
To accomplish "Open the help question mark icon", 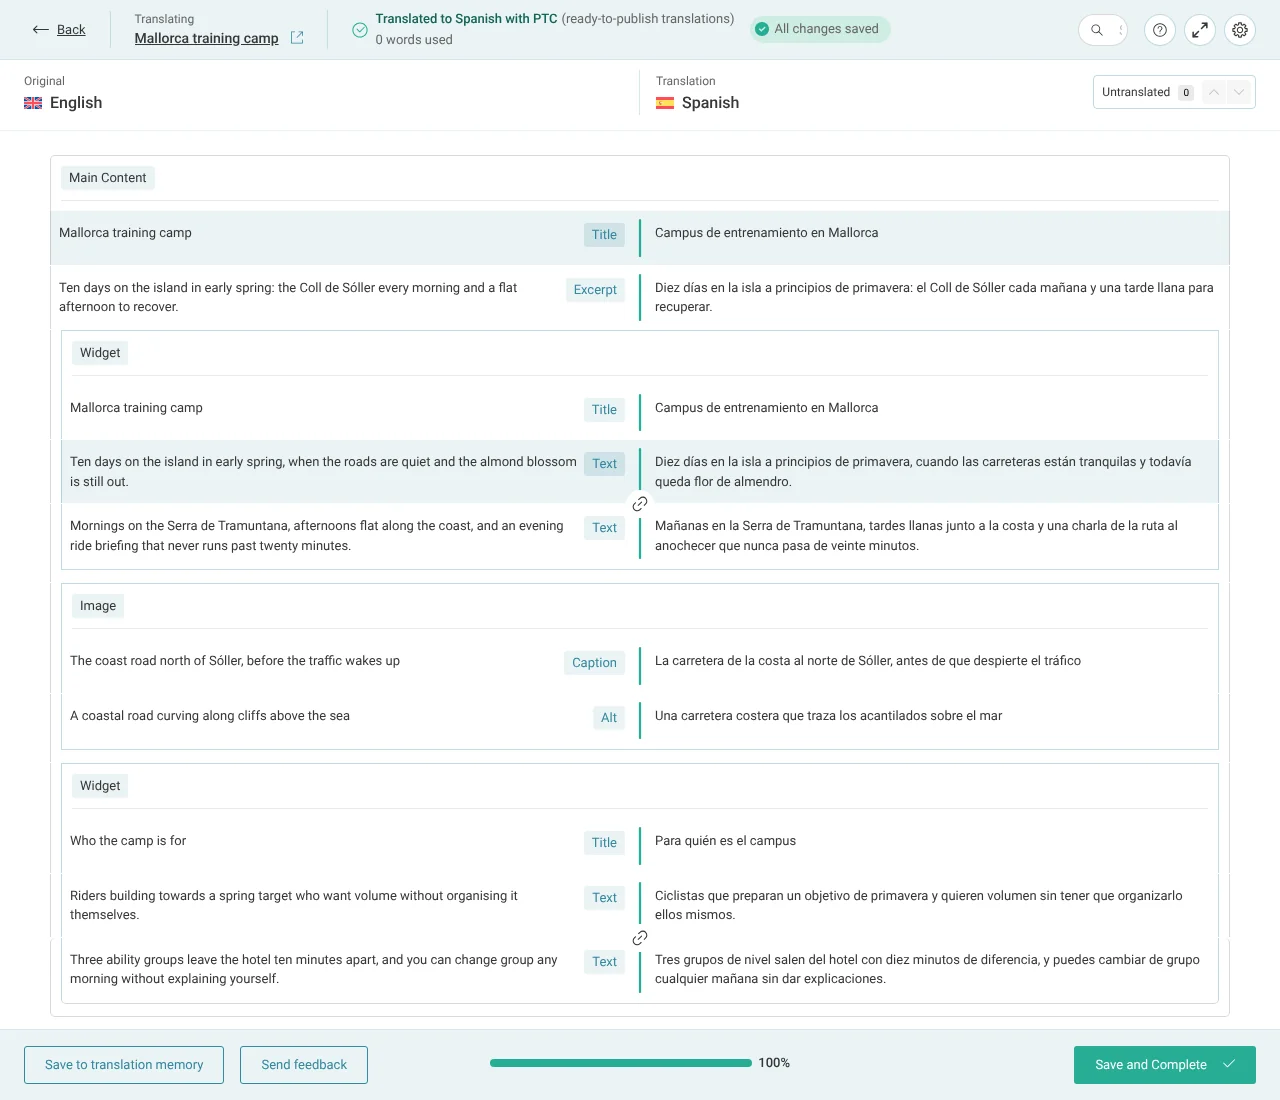I will coord(1160,30).
